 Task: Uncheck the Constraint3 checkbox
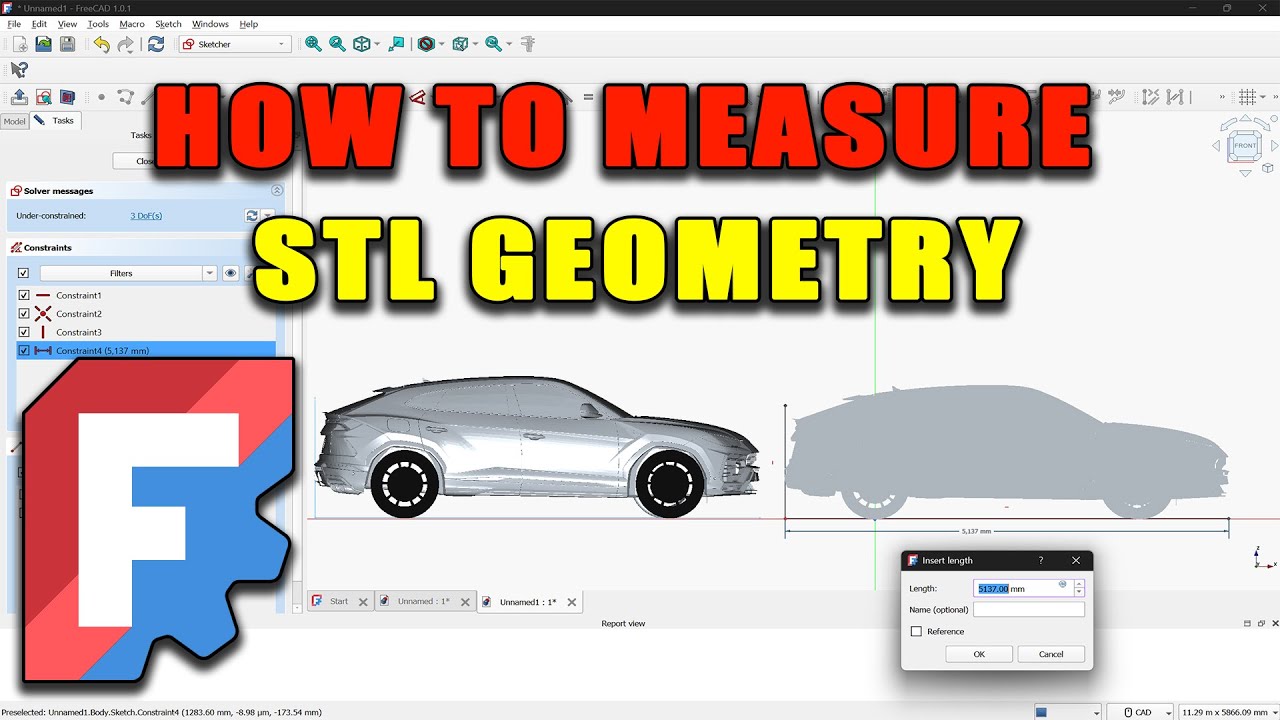[x=24, y=332]
